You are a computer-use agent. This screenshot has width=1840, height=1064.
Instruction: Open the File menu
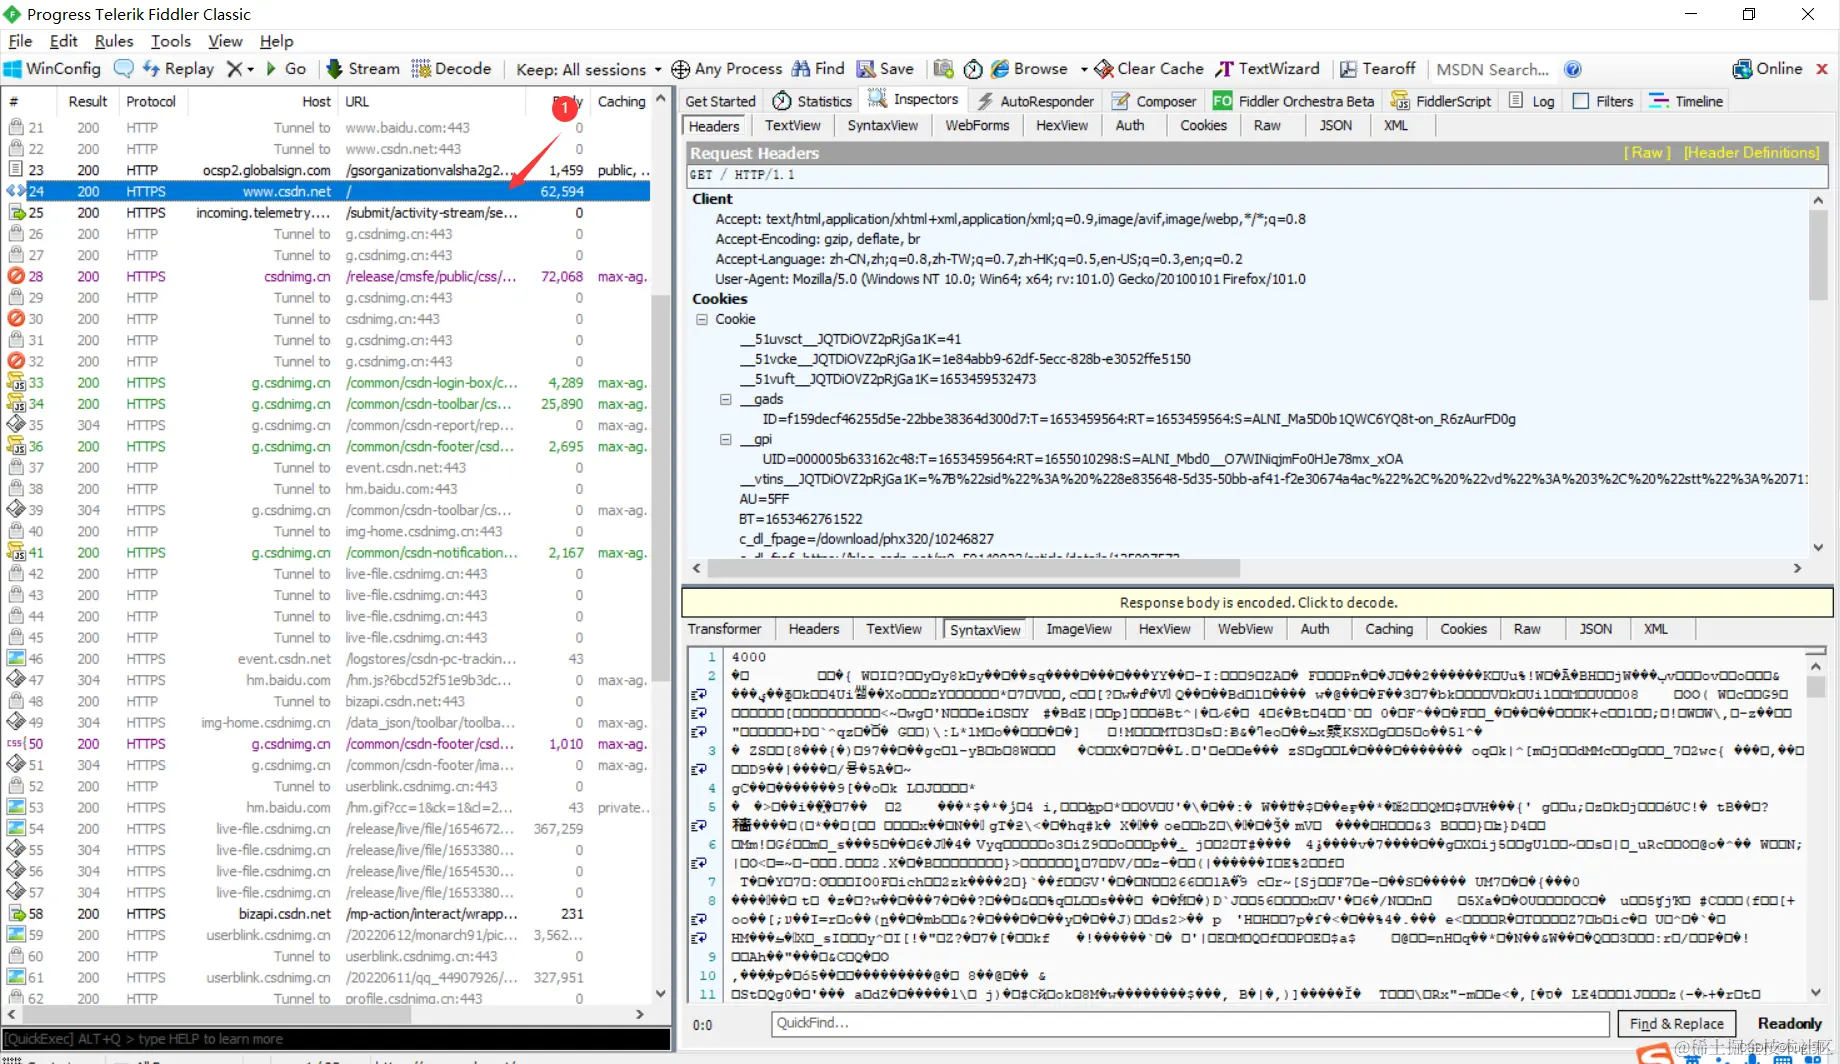(20, 41)
